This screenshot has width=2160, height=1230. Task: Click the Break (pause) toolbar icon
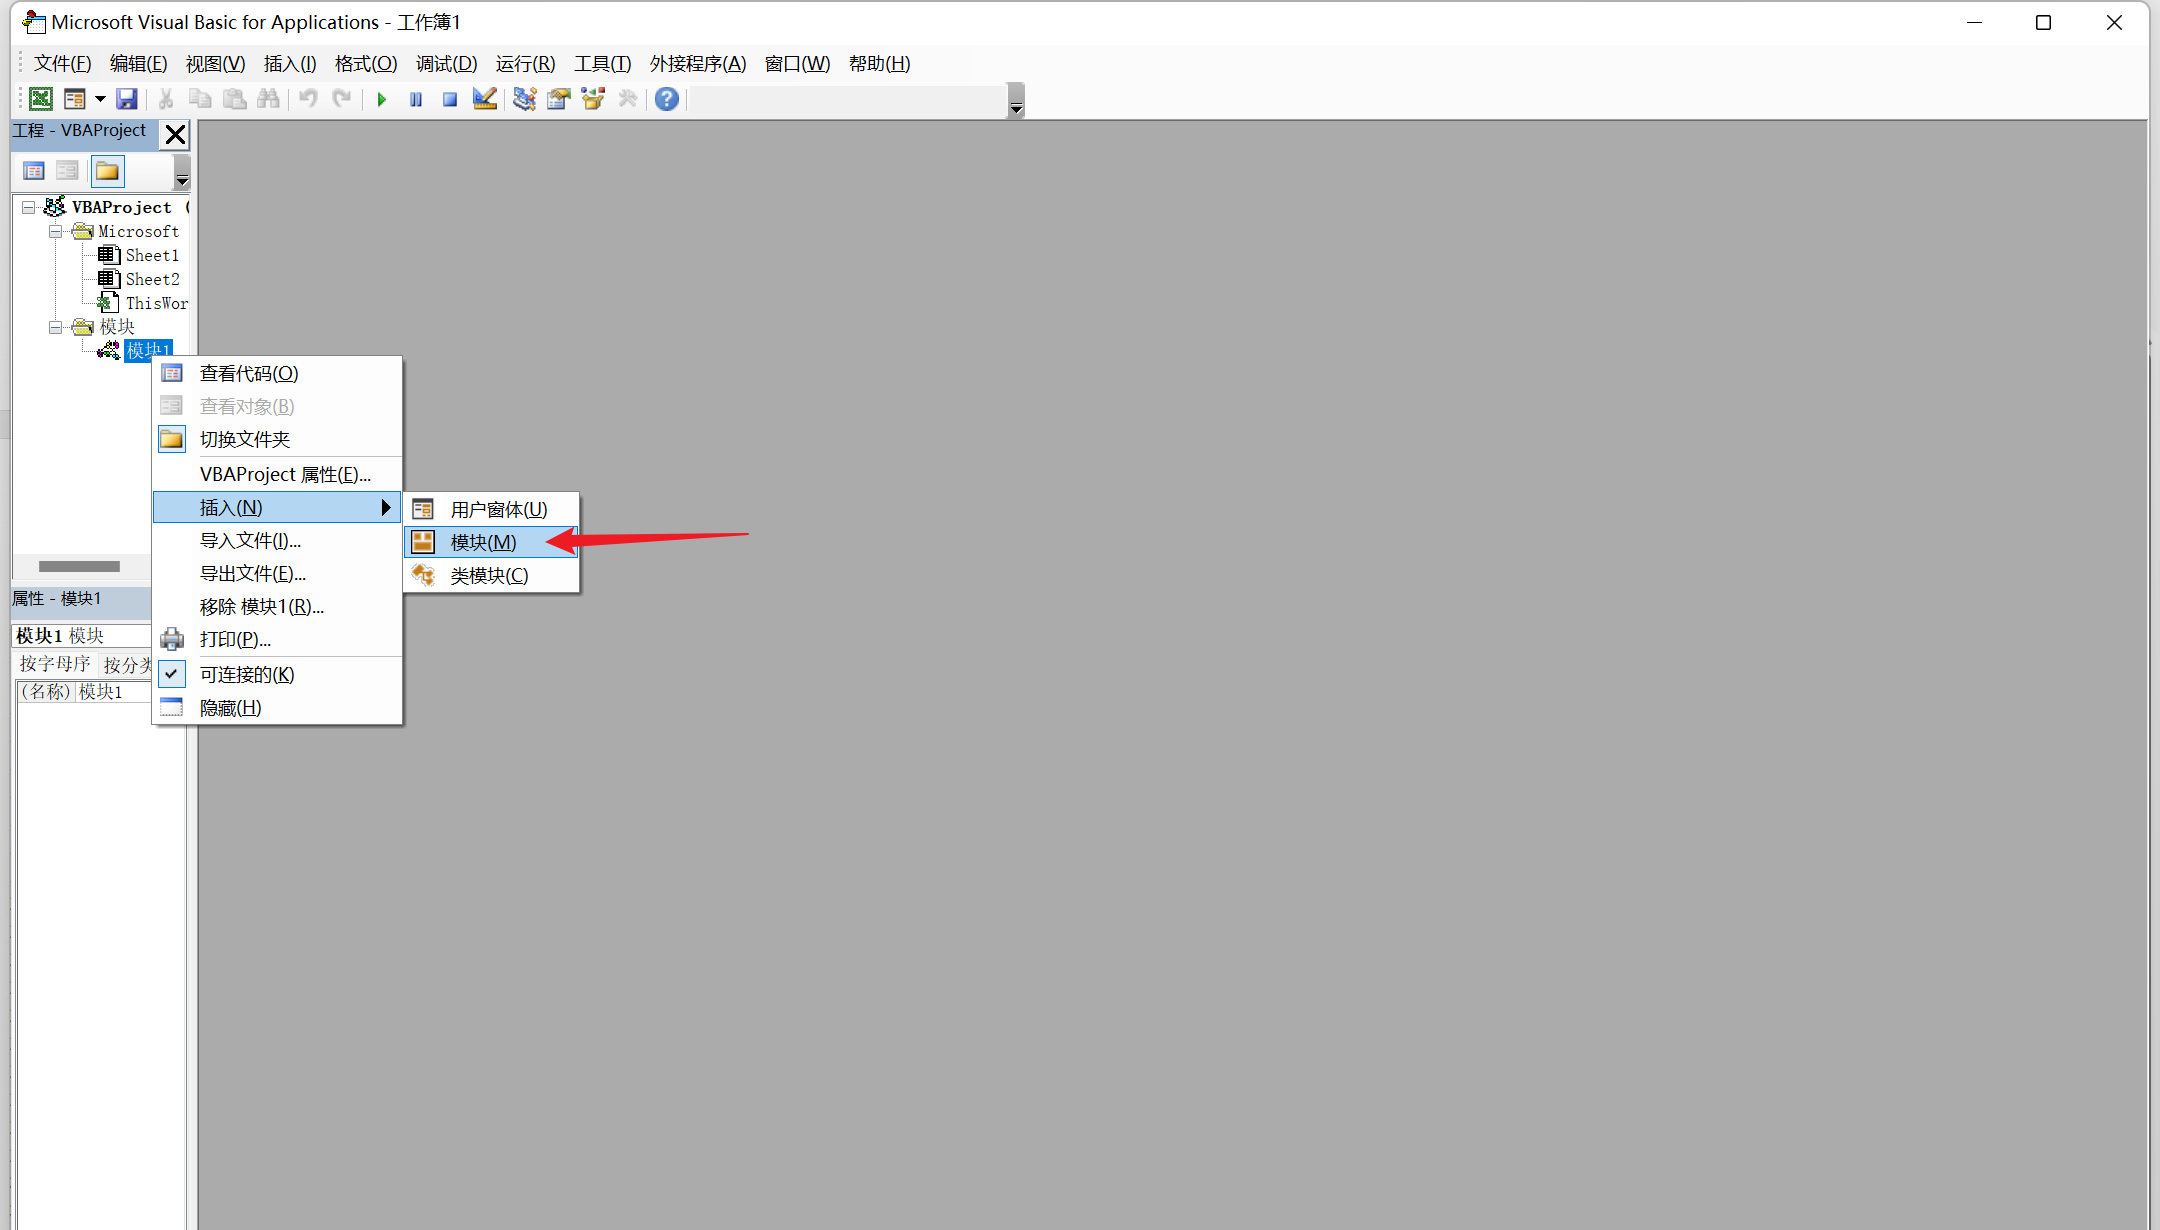(x=416, y=99)
